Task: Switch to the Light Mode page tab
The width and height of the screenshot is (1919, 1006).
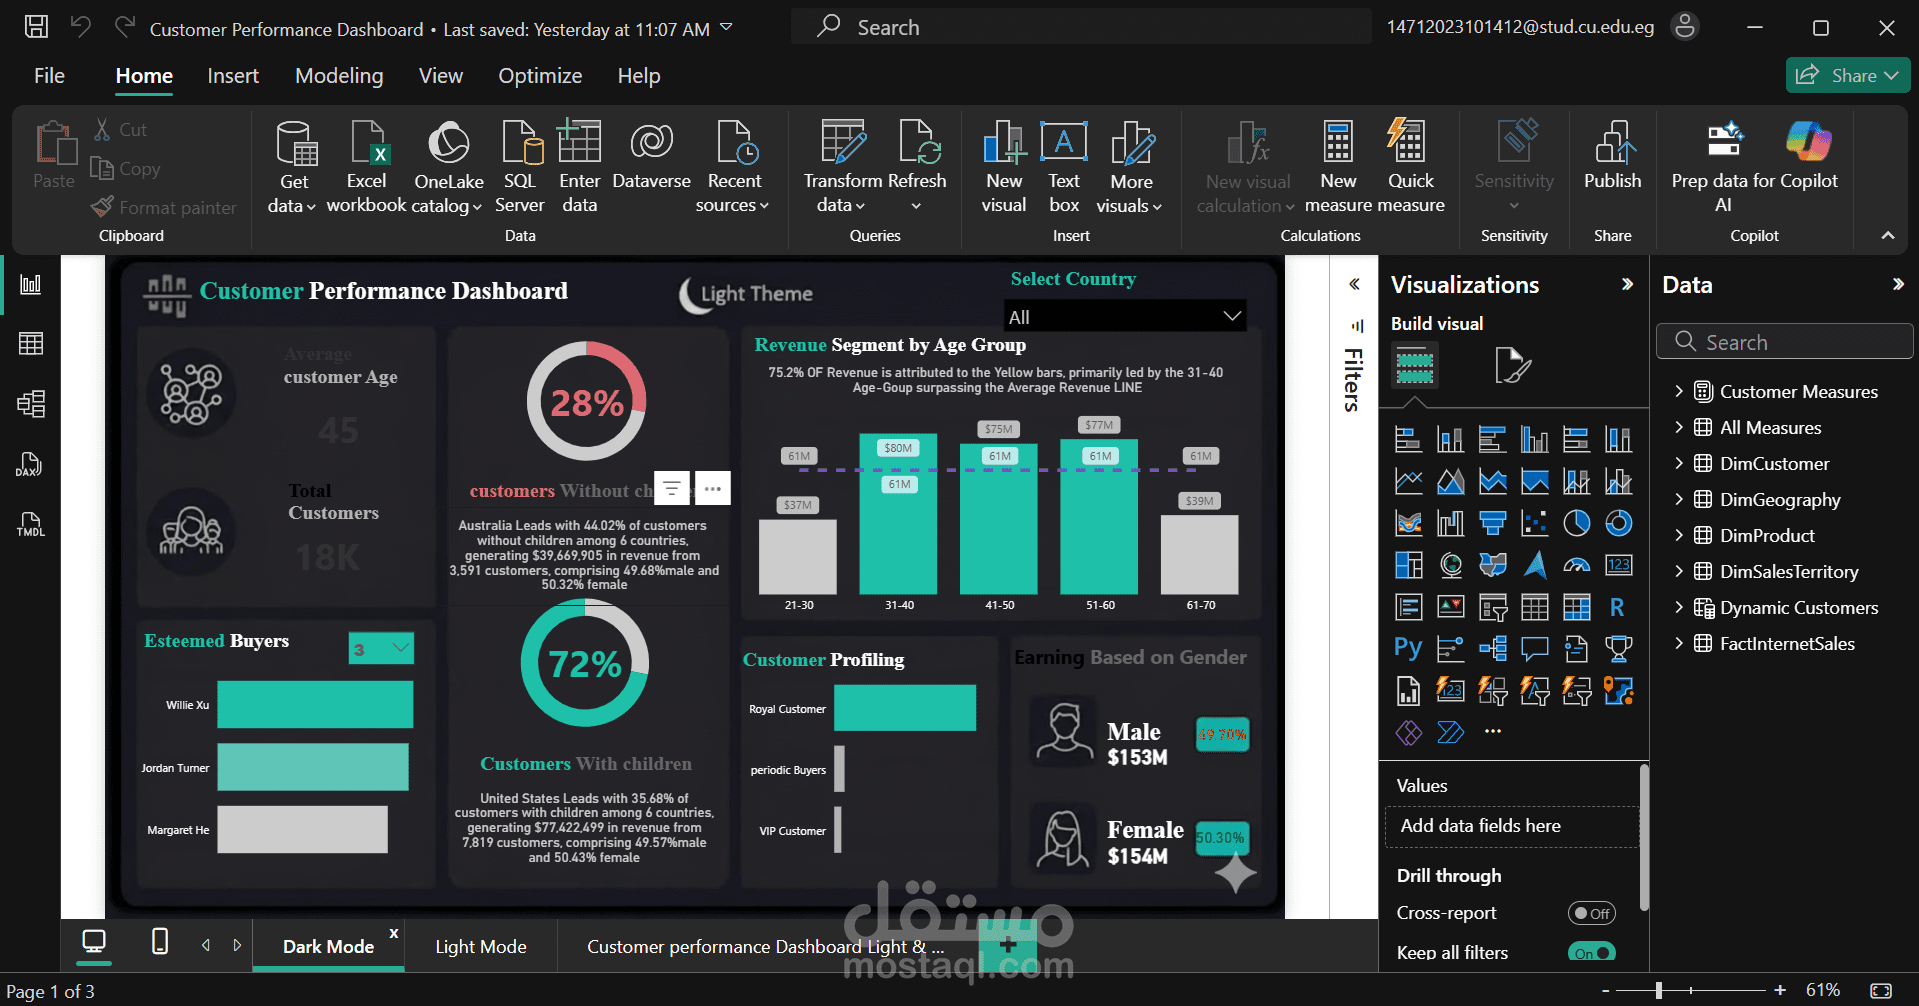Action: (x=480, y=946)
